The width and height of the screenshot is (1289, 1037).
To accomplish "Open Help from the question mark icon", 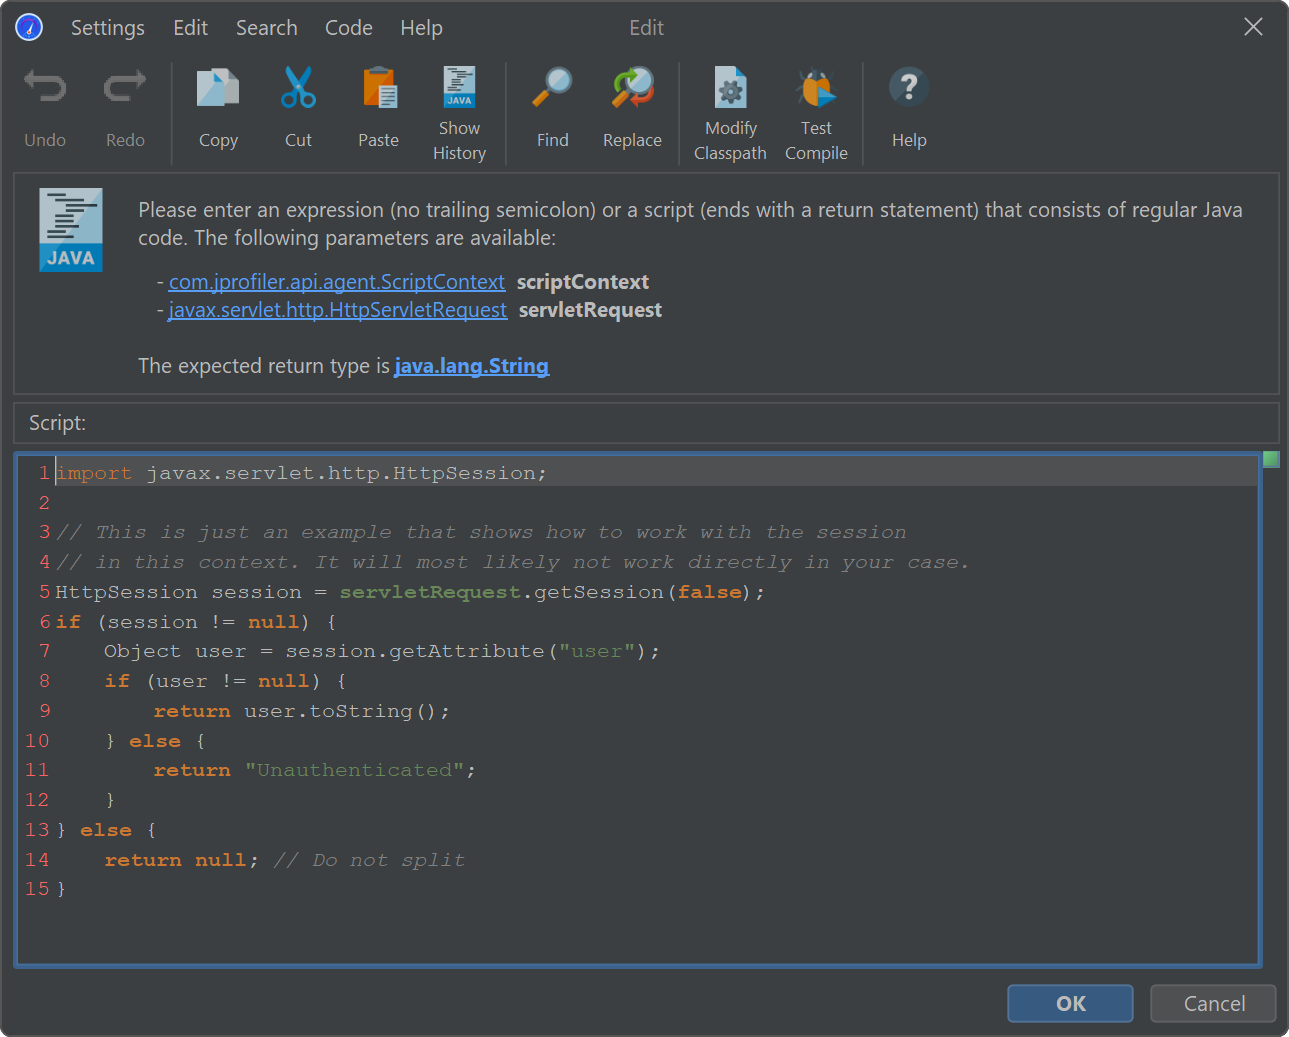I will click(909, 88).
